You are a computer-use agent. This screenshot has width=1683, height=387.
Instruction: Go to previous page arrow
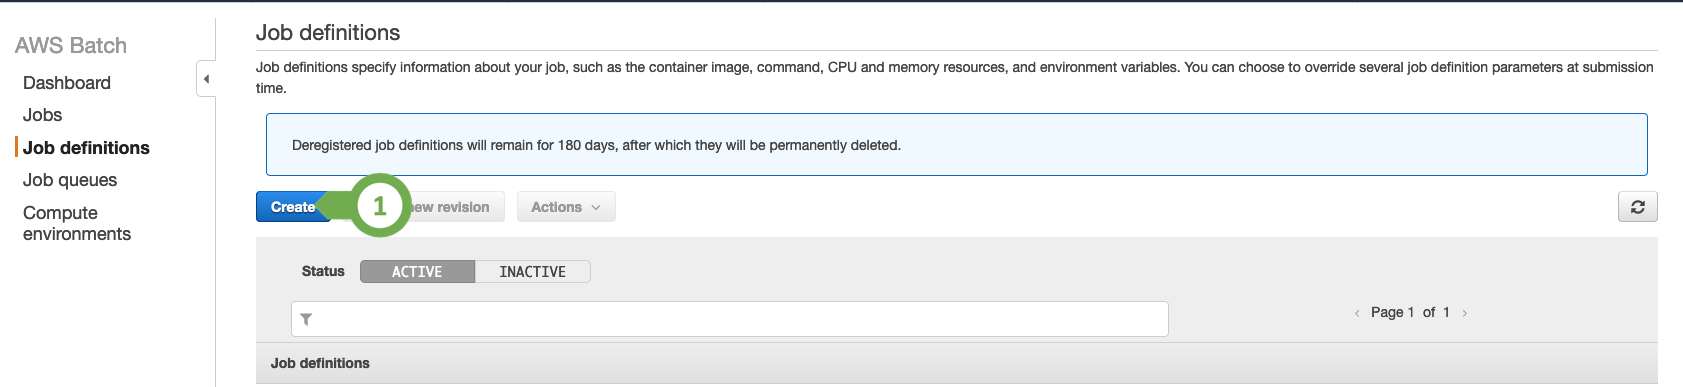click(1356, 313)
